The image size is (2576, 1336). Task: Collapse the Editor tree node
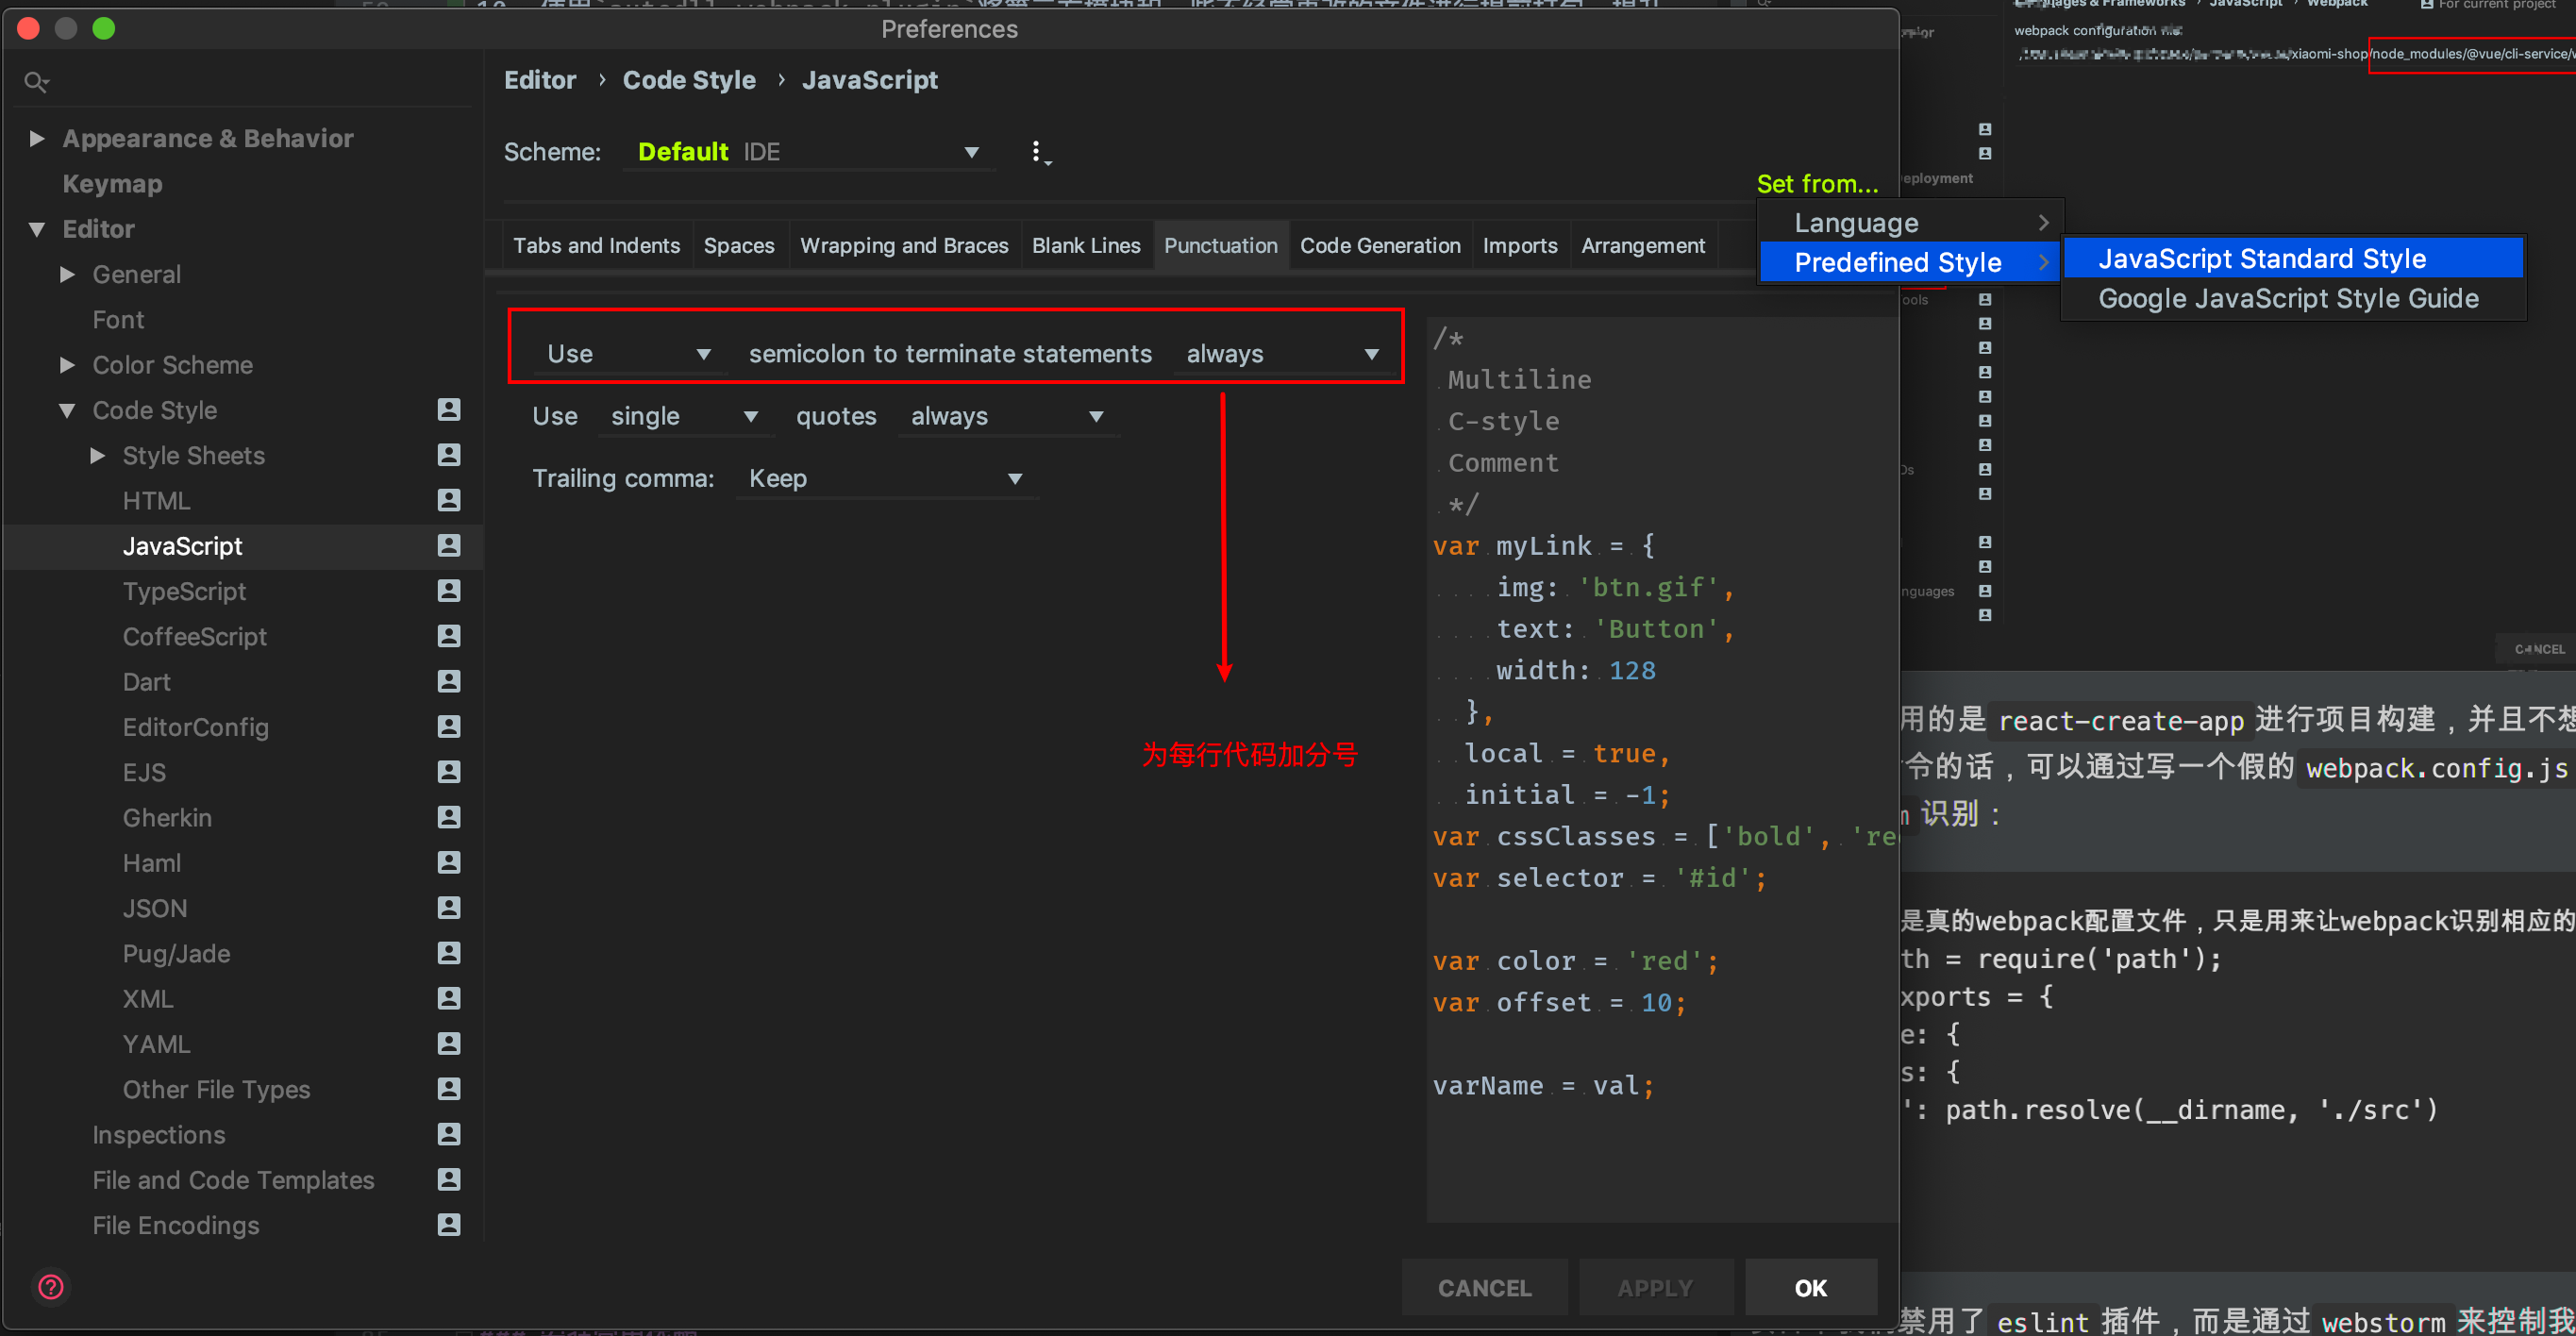pyautogui.click(x=37, y=229)
